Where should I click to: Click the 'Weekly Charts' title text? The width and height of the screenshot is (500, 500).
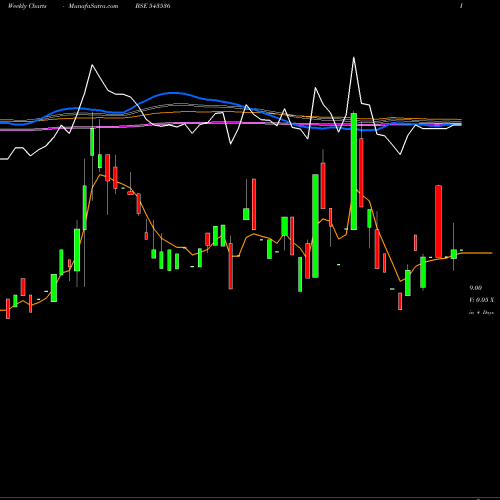pos(27,6)
